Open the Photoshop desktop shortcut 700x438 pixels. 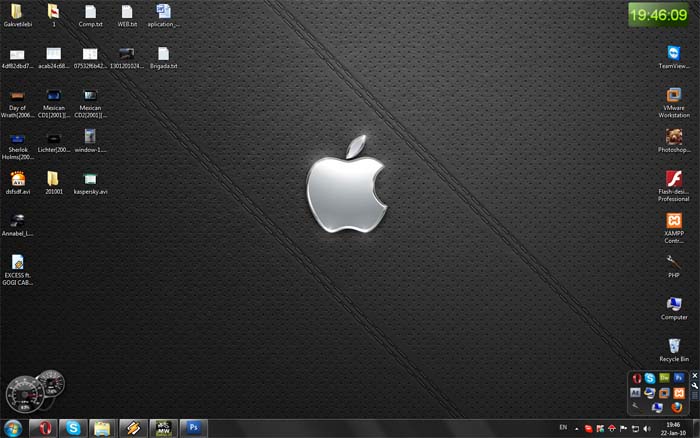674,141
